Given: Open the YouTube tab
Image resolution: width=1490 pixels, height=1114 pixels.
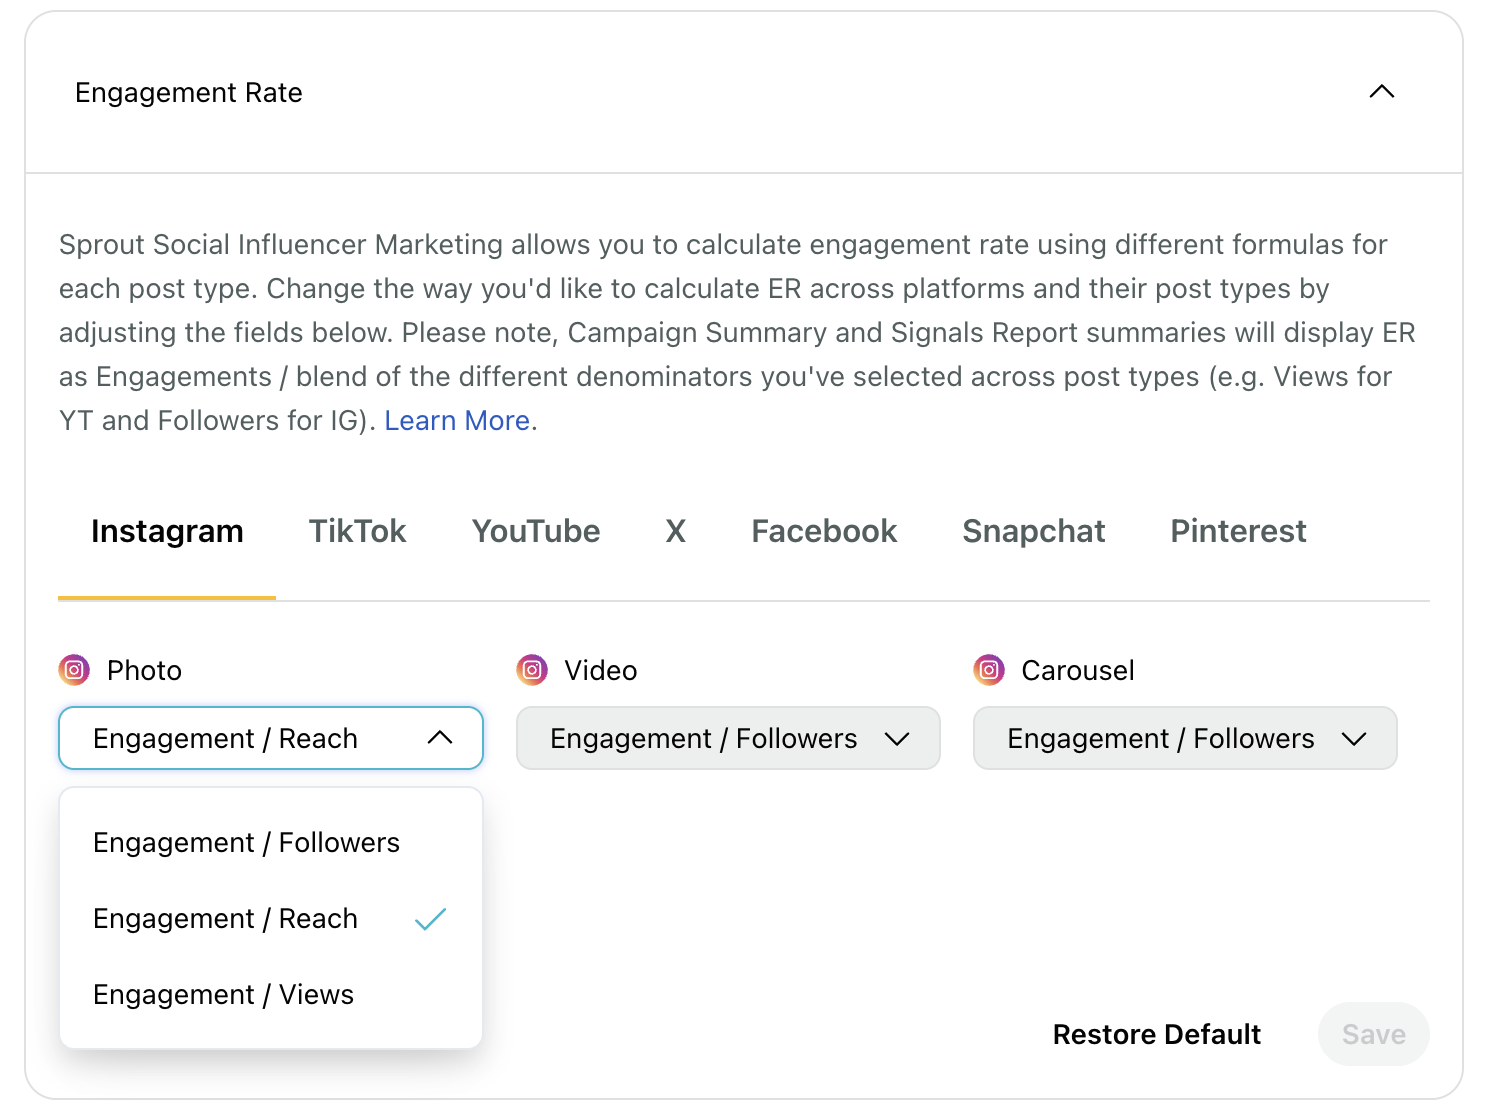Looking at the screenshot, I should 536,531.
